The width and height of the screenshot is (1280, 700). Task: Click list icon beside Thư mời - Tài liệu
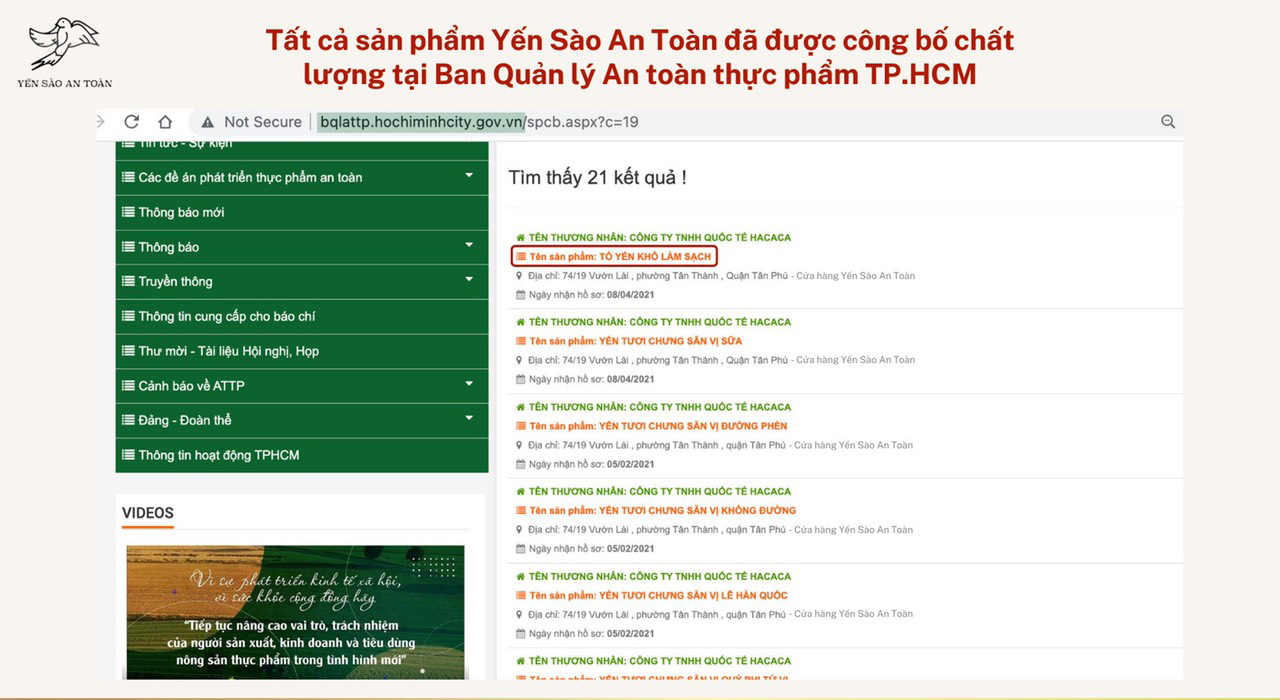128,351
